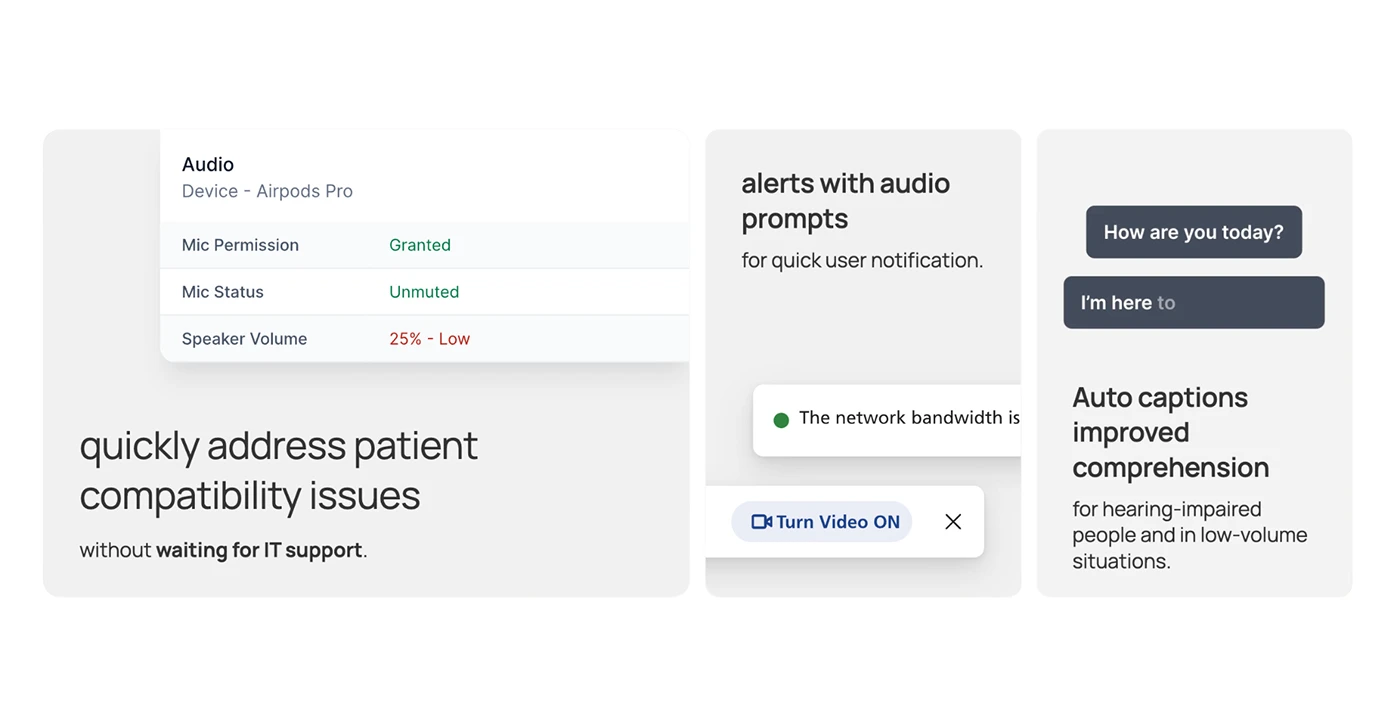1400x708 pixels.
Task: Select the Mic Permission row
Action: pyautogui.click(x=425, y=245)
